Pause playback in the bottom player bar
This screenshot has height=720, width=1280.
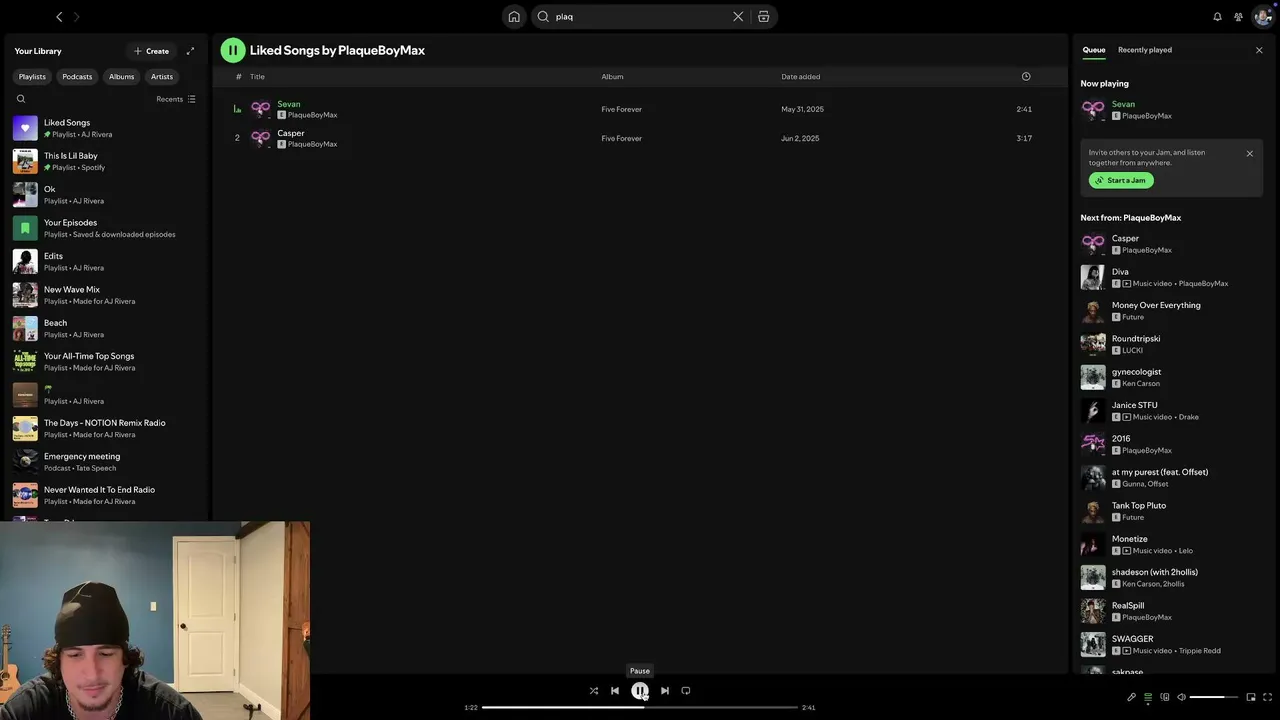(x=640, y=690)
